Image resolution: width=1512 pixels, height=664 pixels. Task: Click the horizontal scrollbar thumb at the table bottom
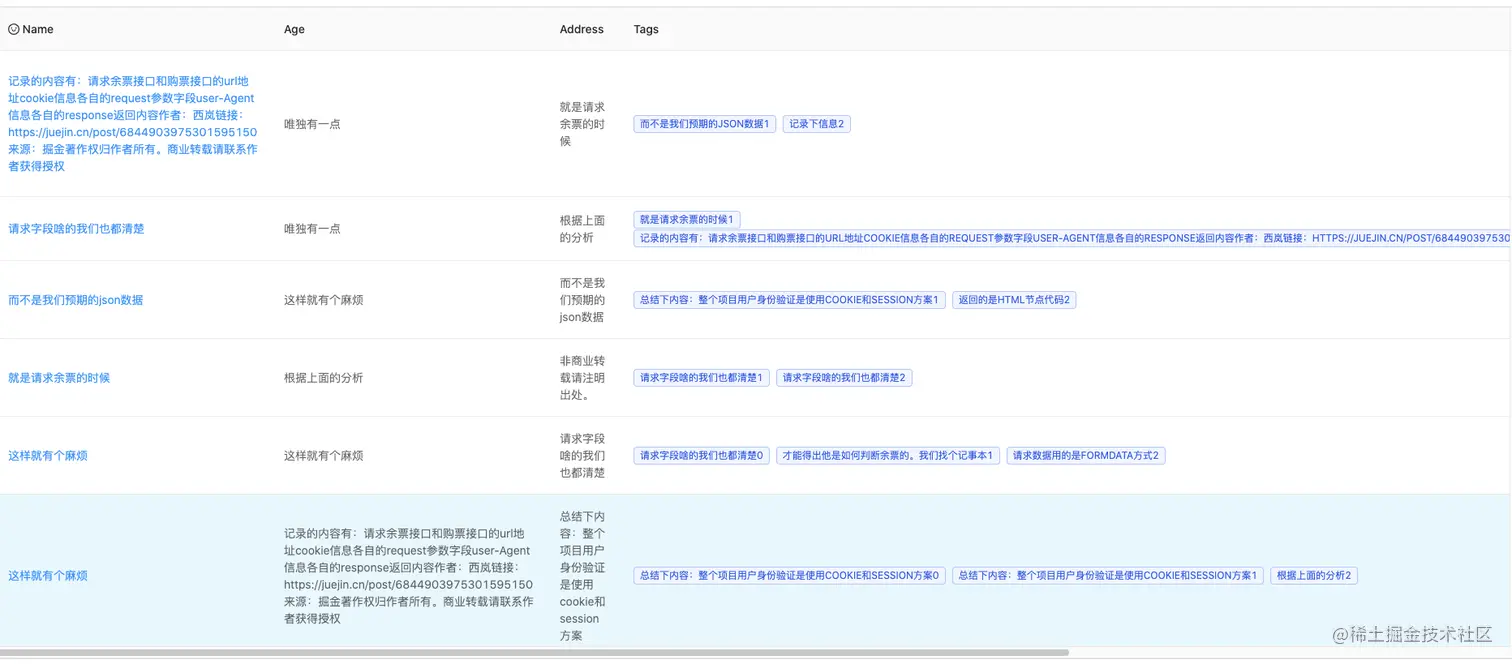534,652
